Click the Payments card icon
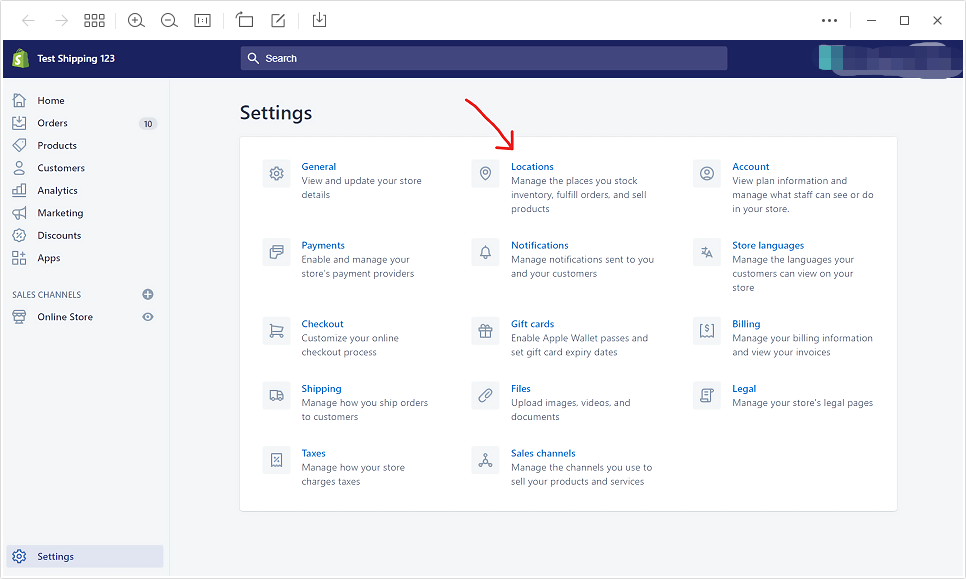Image resolution: width=966 pixels, height=579 pixels. 277,253
